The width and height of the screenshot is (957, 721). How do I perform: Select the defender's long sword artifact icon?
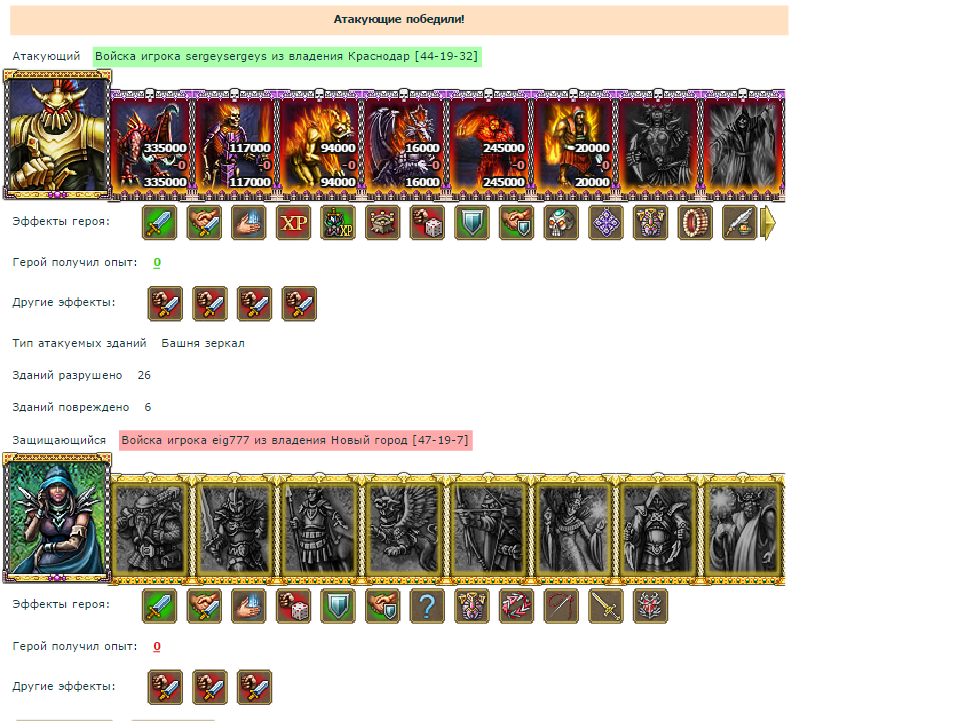point(605,606)
